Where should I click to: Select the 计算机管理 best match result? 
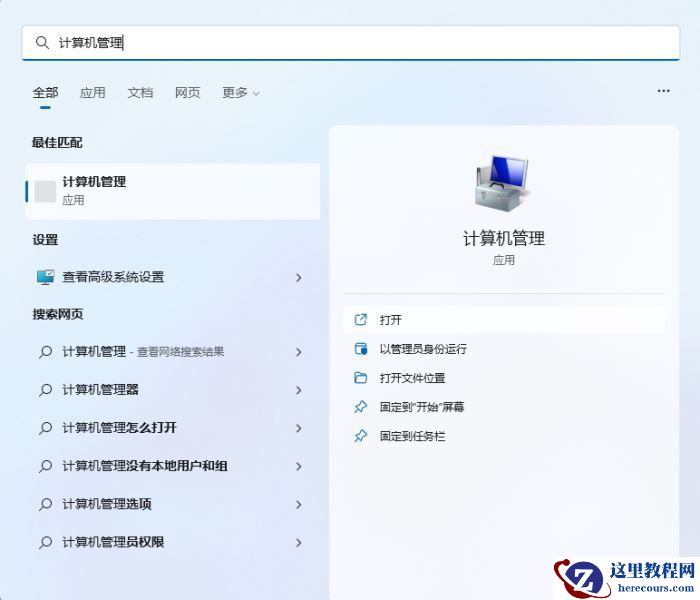click(173, 191)
